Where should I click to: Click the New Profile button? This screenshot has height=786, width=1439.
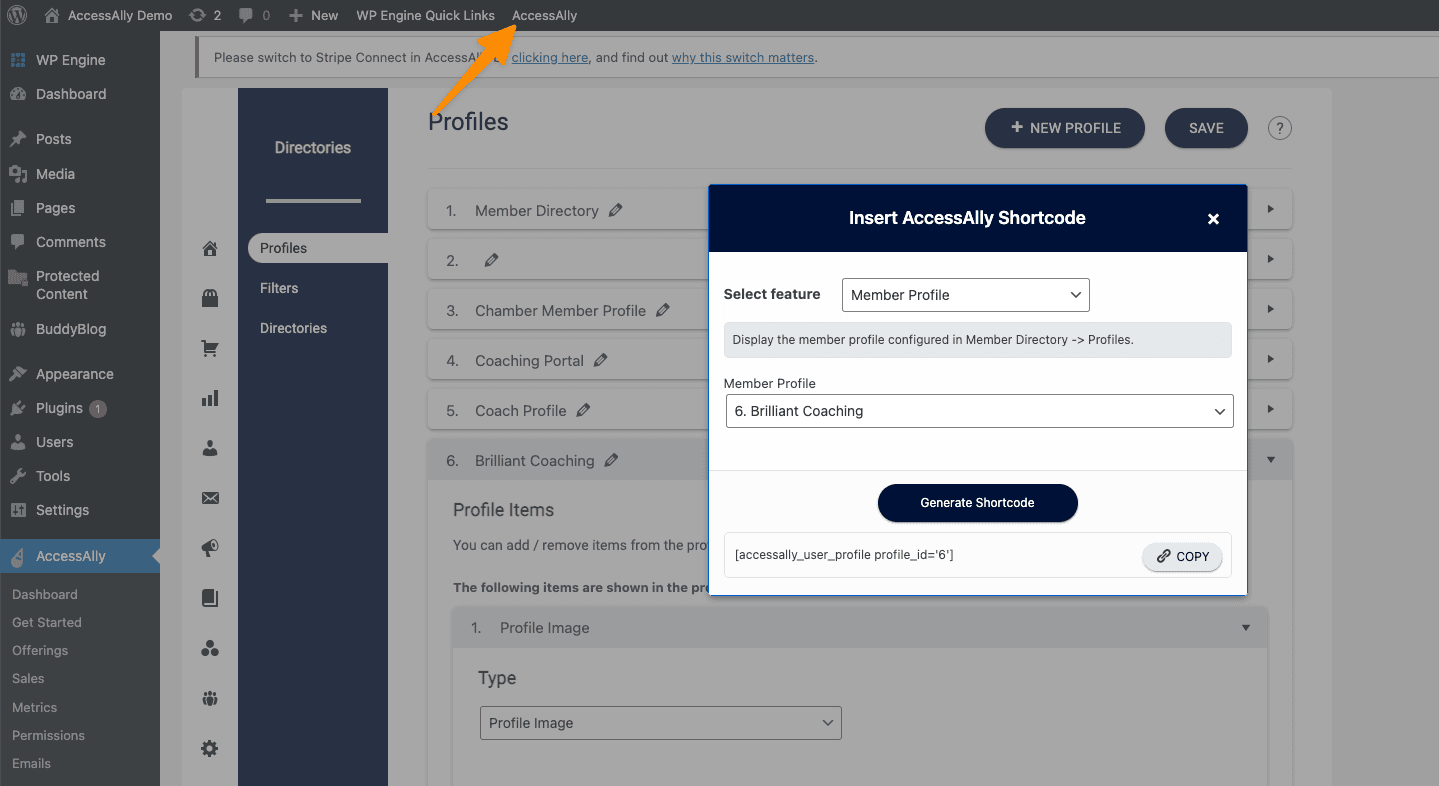[x=1065, y=128]
